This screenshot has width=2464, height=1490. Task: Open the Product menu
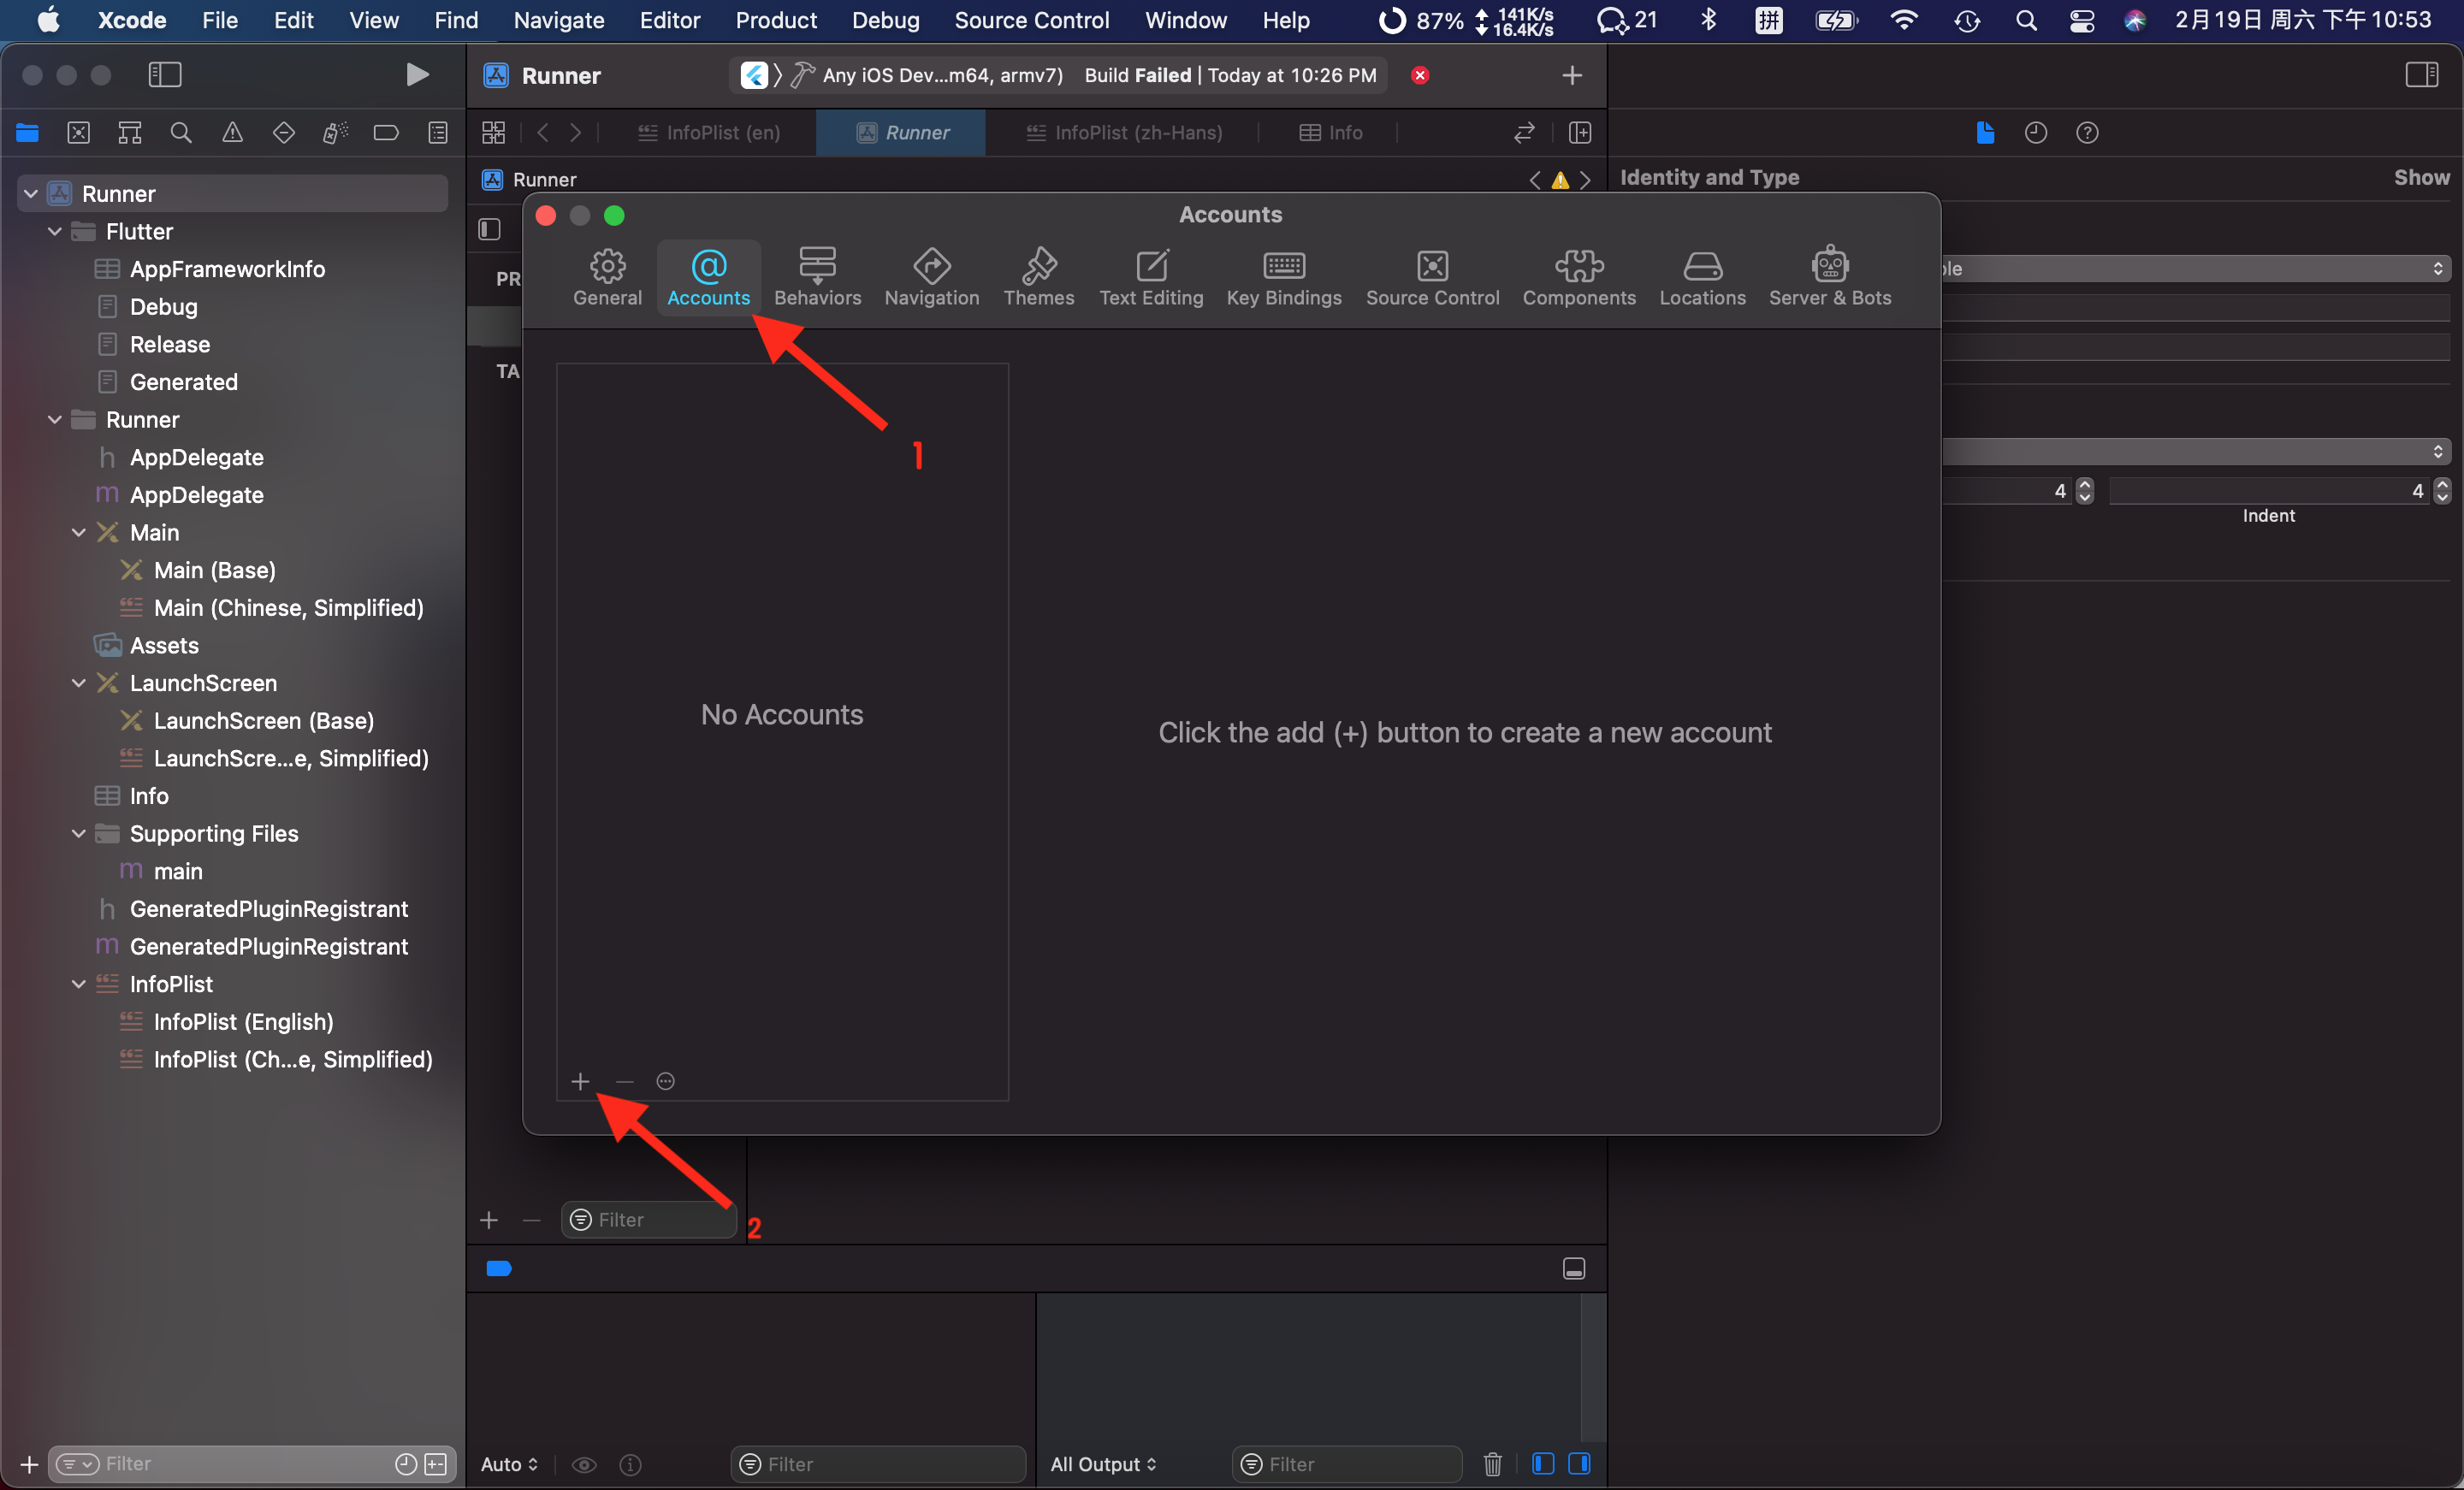pyautogui.click(x=775, y=20)
